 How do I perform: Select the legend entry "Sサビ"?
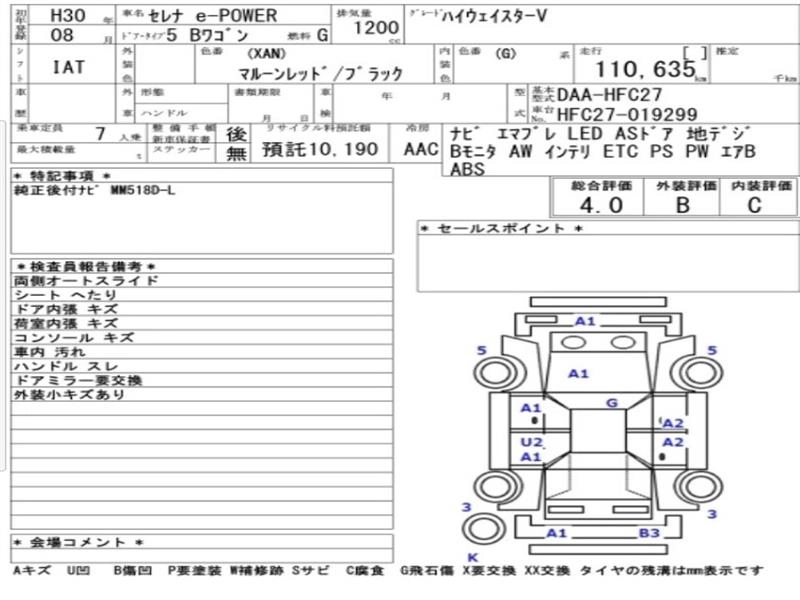(x=311, y=570)
